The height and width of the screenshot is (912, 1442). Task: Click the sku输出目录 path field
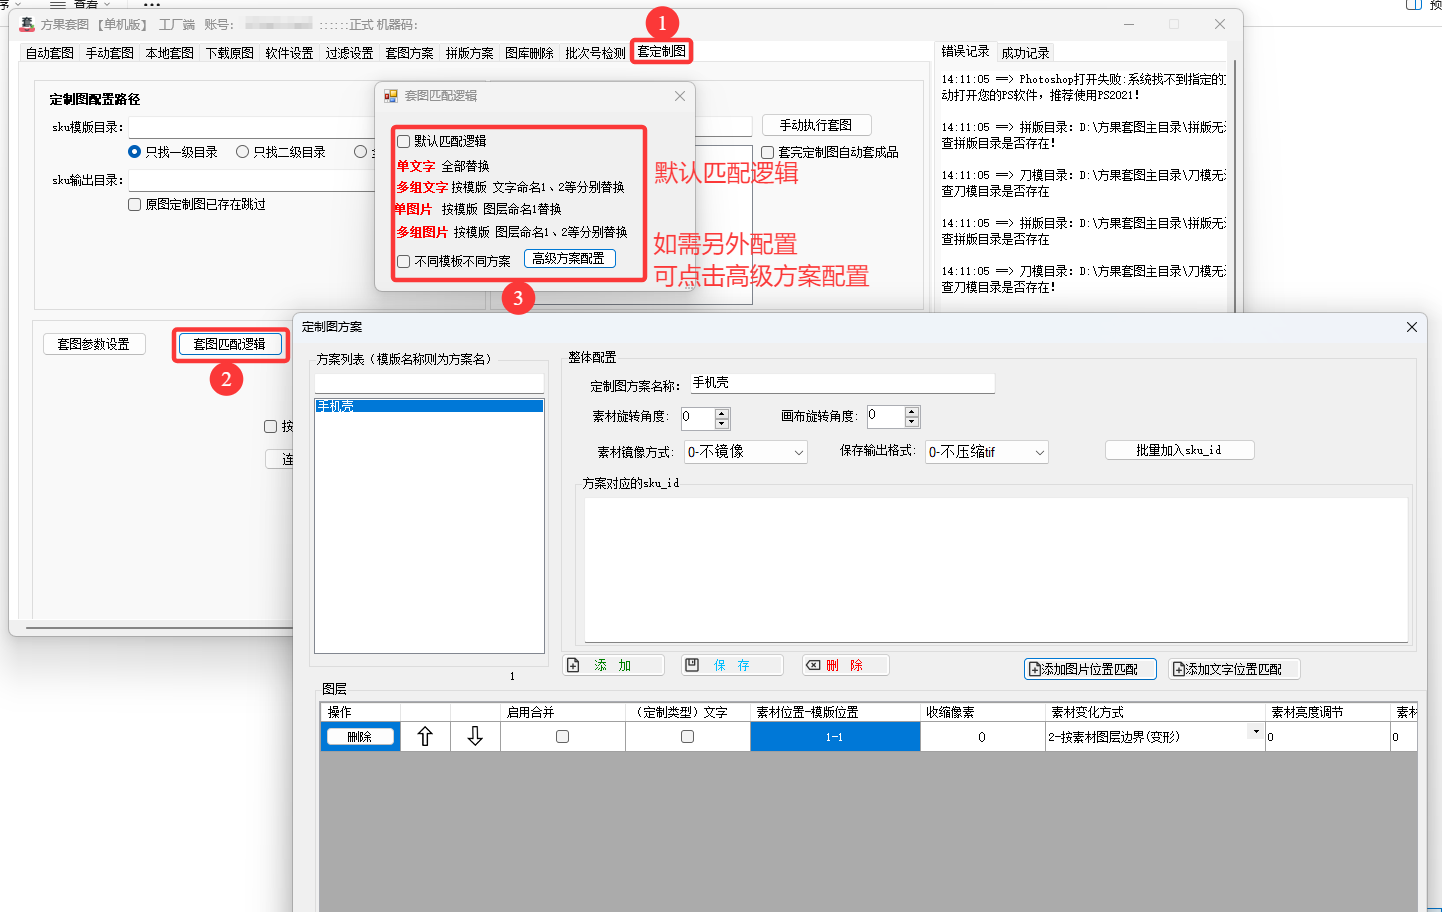252,180
